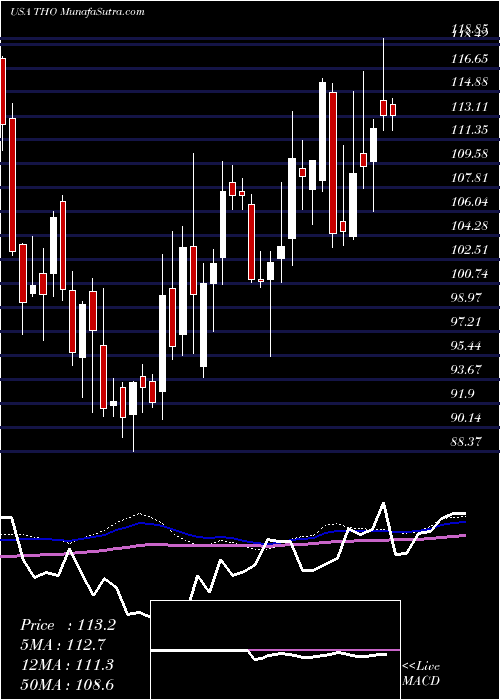Viewport: 500px width, 700px height.
Task: Click the 5MA : 112.7 readout
Action: pos(63,645)
